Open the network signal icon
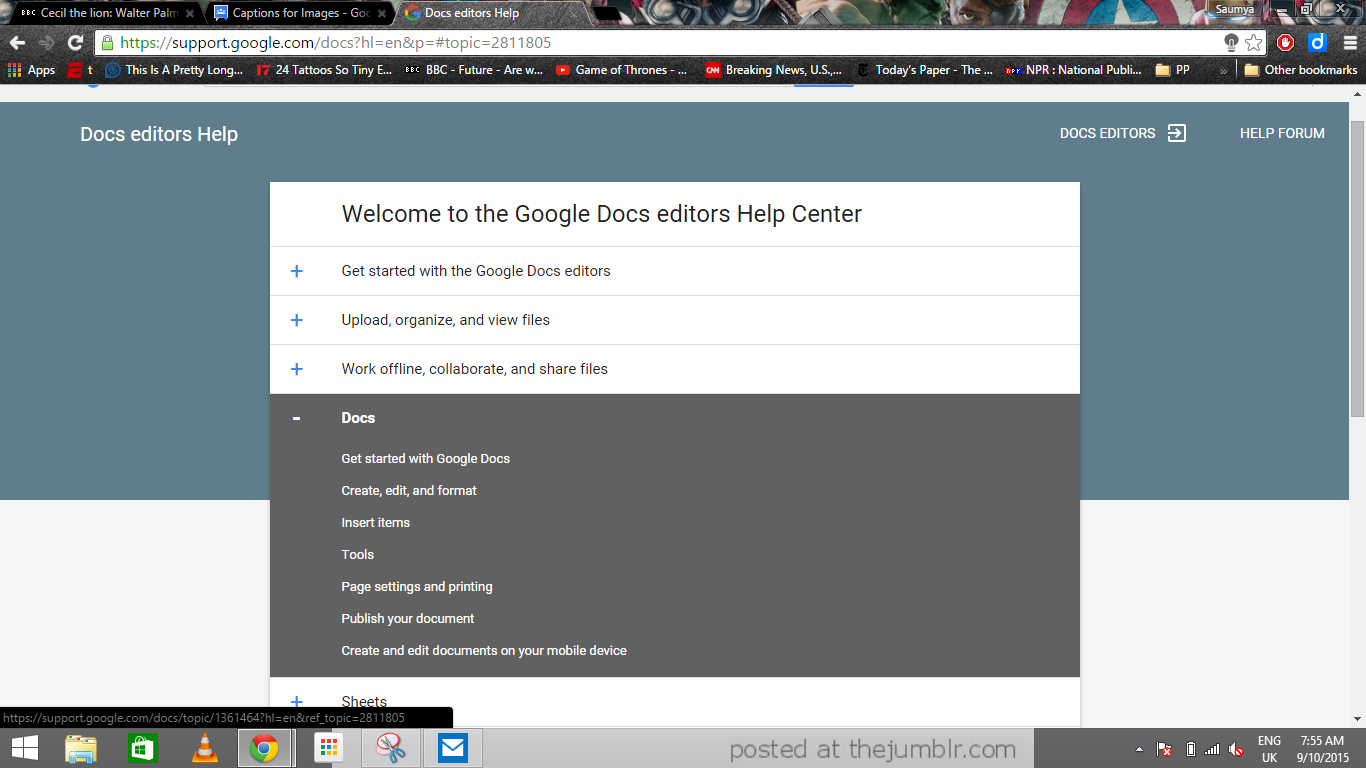The width and height of the screenshot is (1366, 768). (1212, 749)
